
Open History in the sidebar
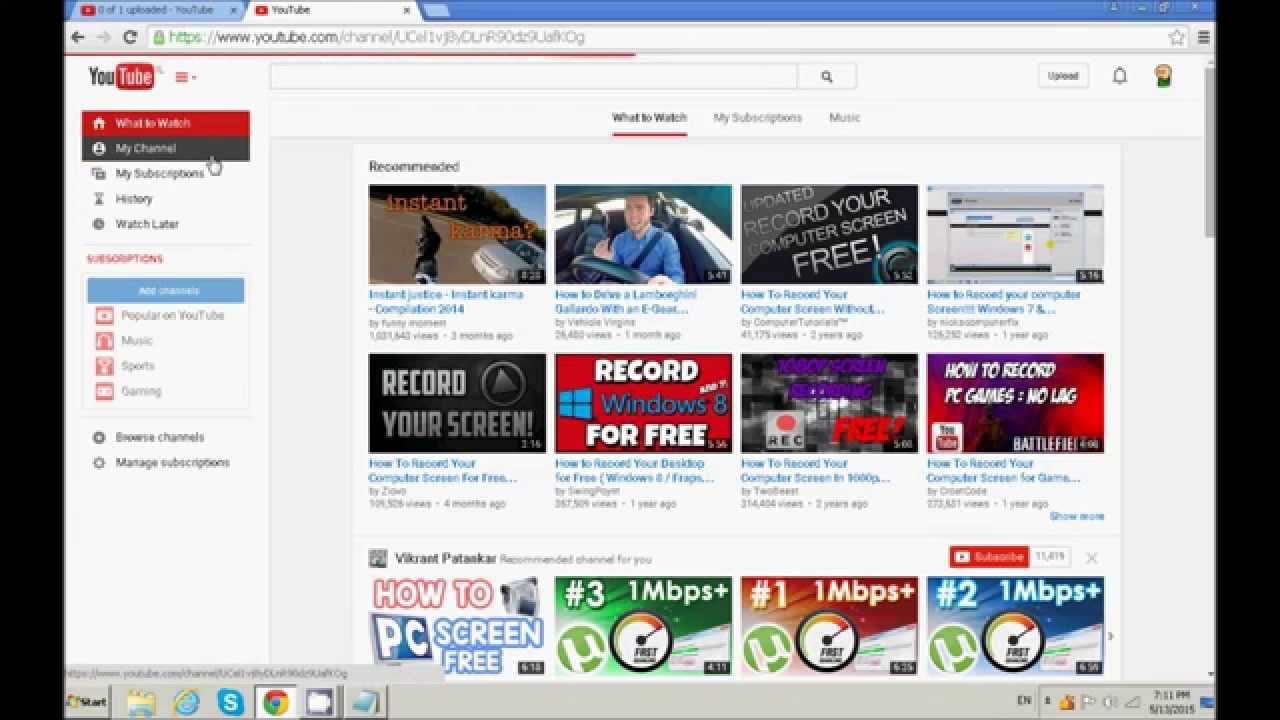click(133, 199)
